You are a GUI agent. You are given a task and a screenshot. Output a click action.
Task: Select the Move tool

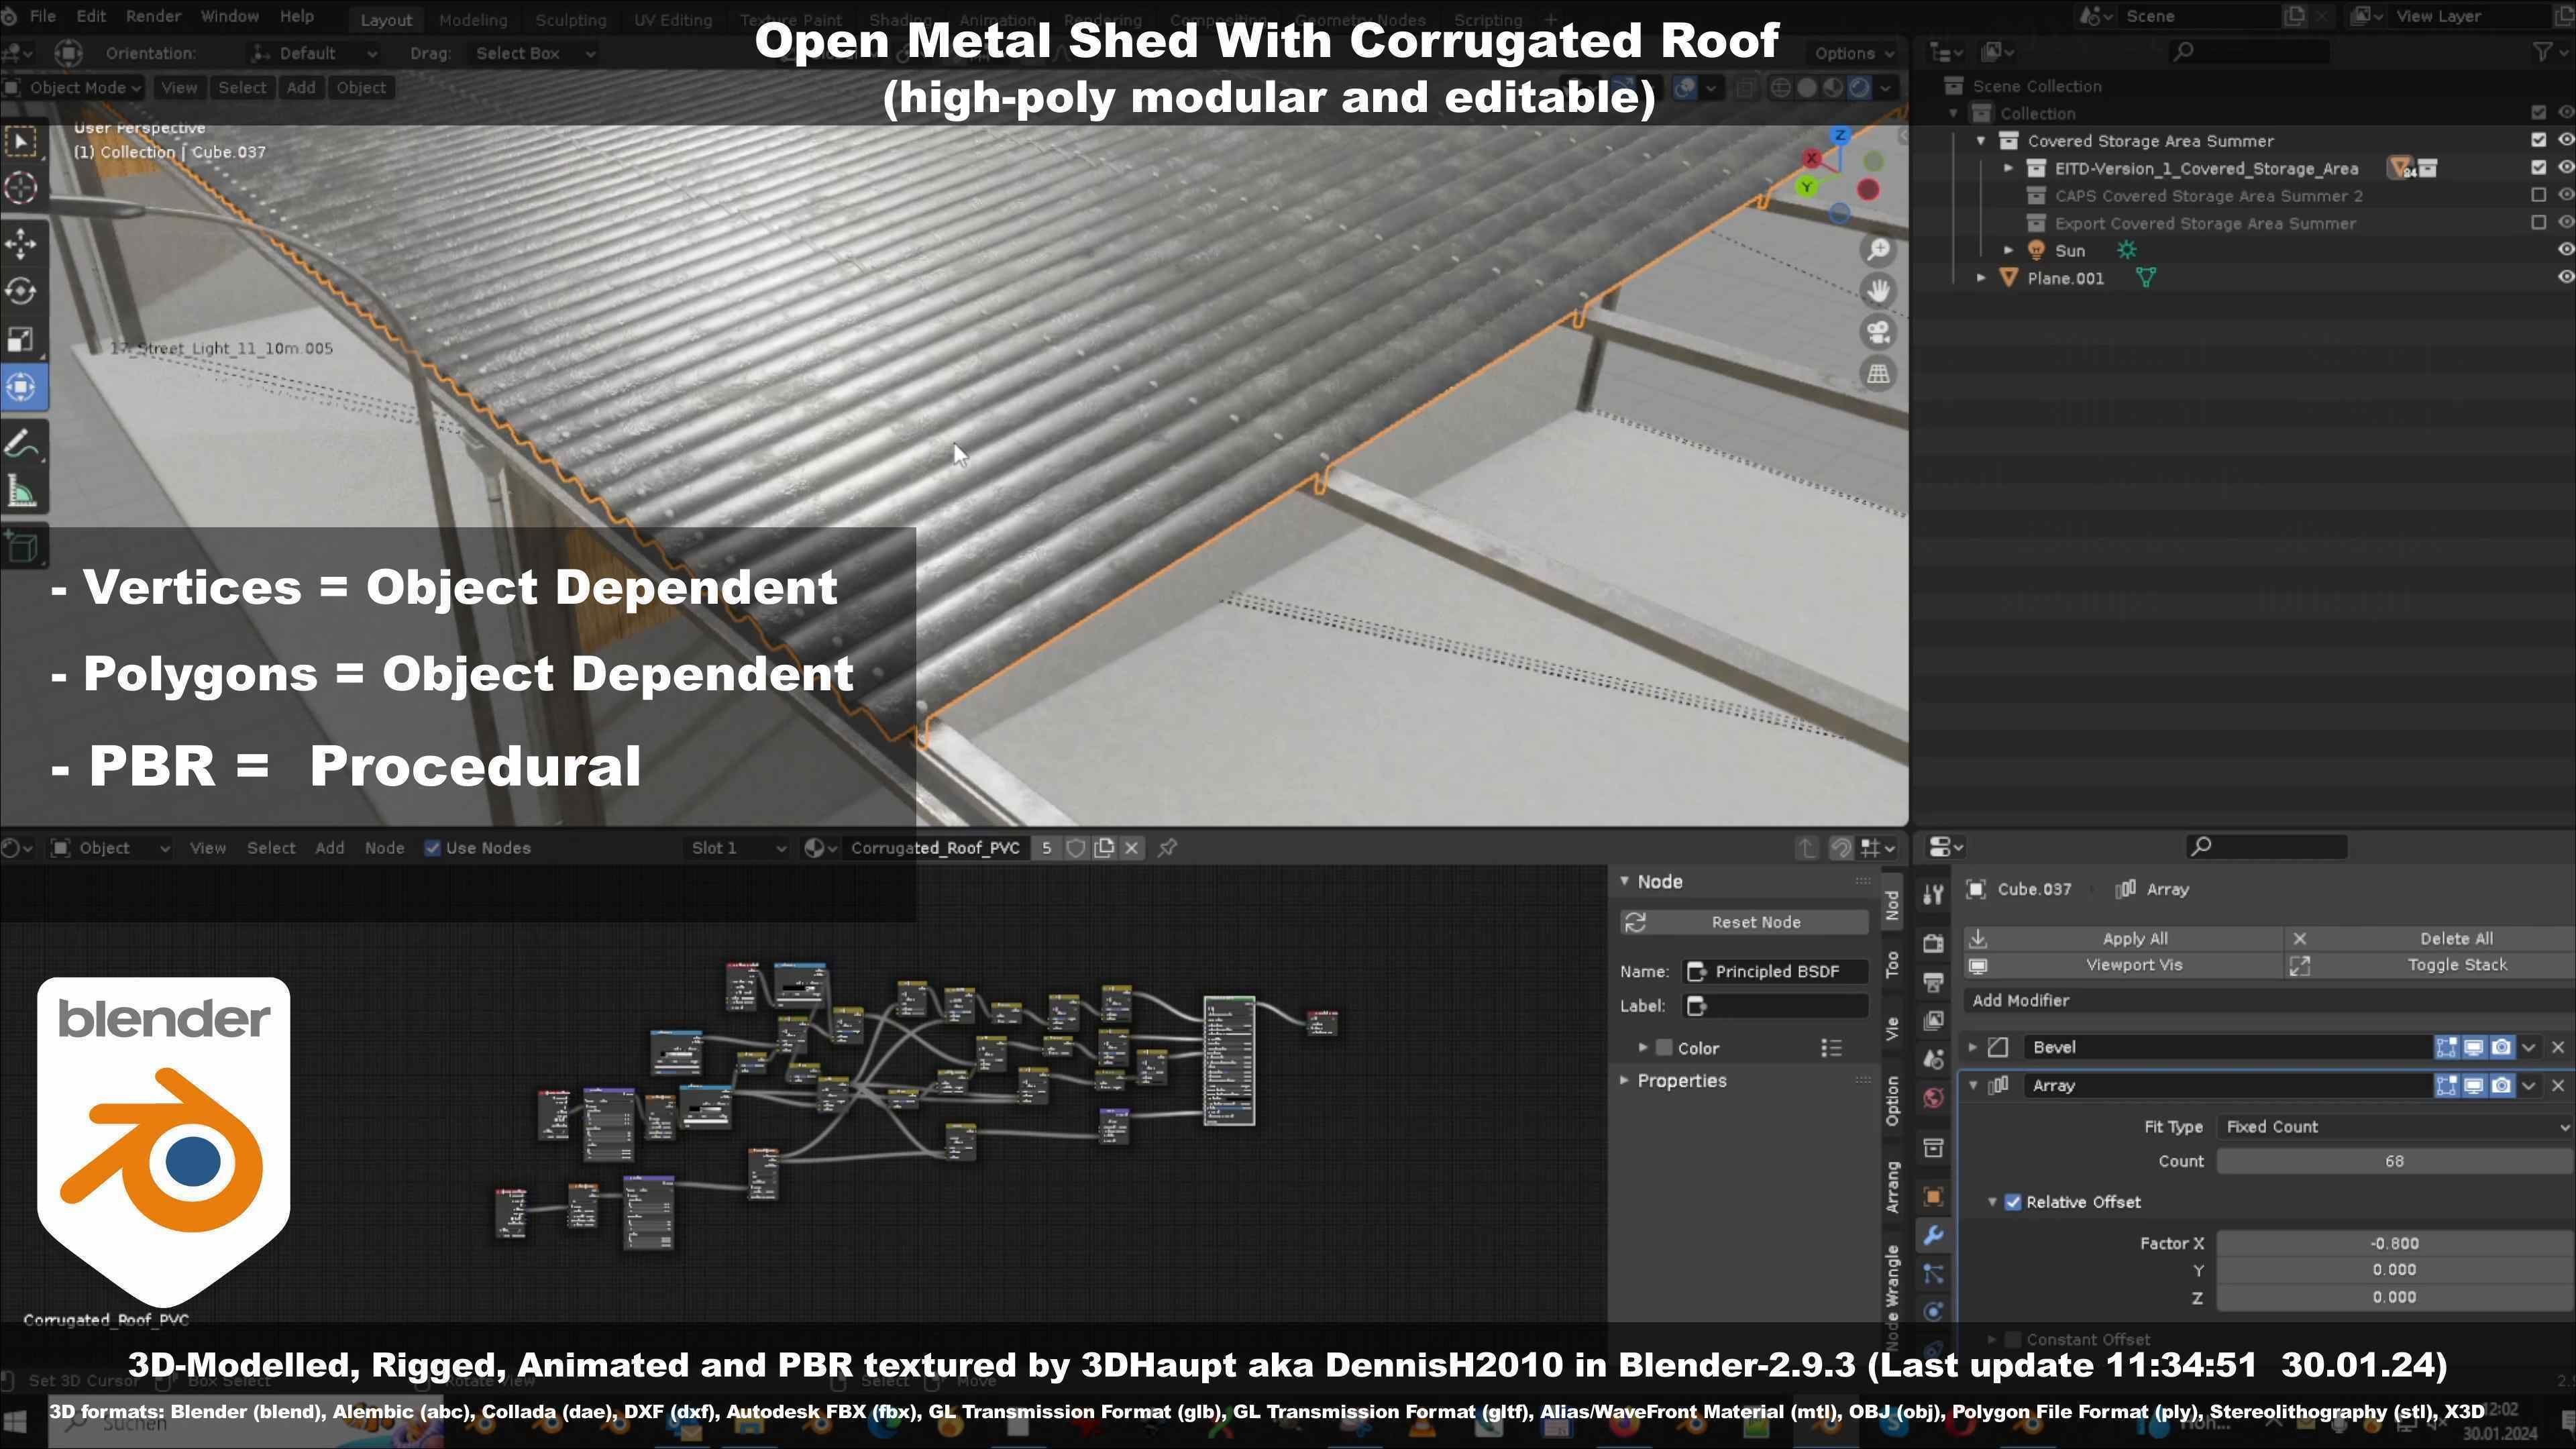(x=22, y=243)
